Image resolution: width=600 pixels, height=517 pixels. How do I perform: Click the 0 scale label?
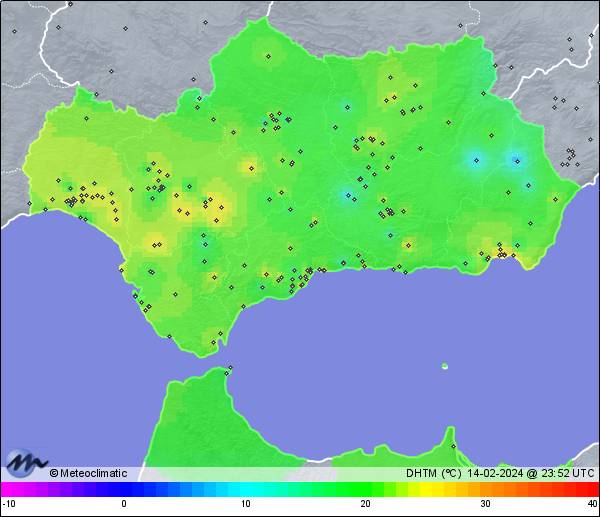124,504
